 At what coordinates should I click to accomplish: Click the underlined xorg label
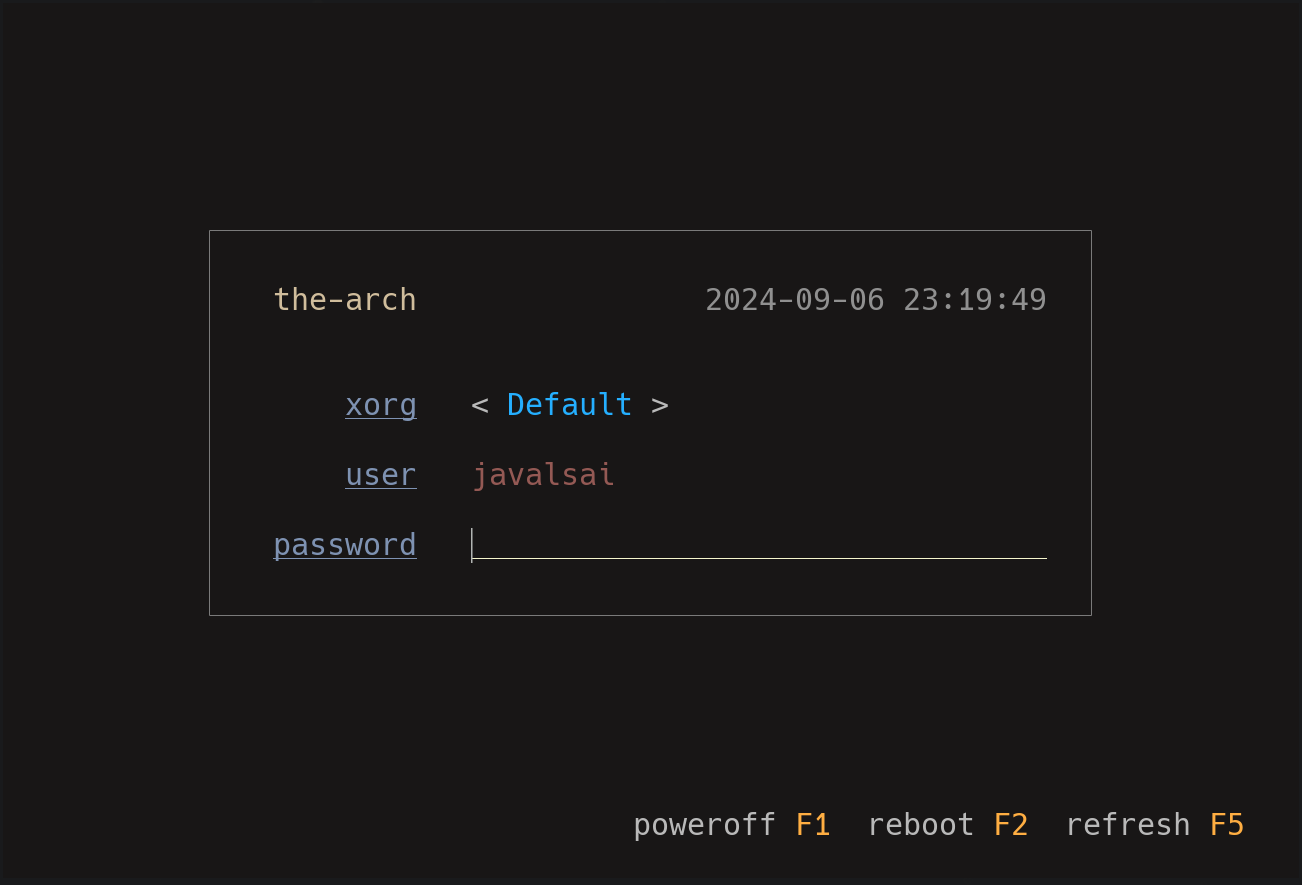pyautogui.click(x=381, y=406)
